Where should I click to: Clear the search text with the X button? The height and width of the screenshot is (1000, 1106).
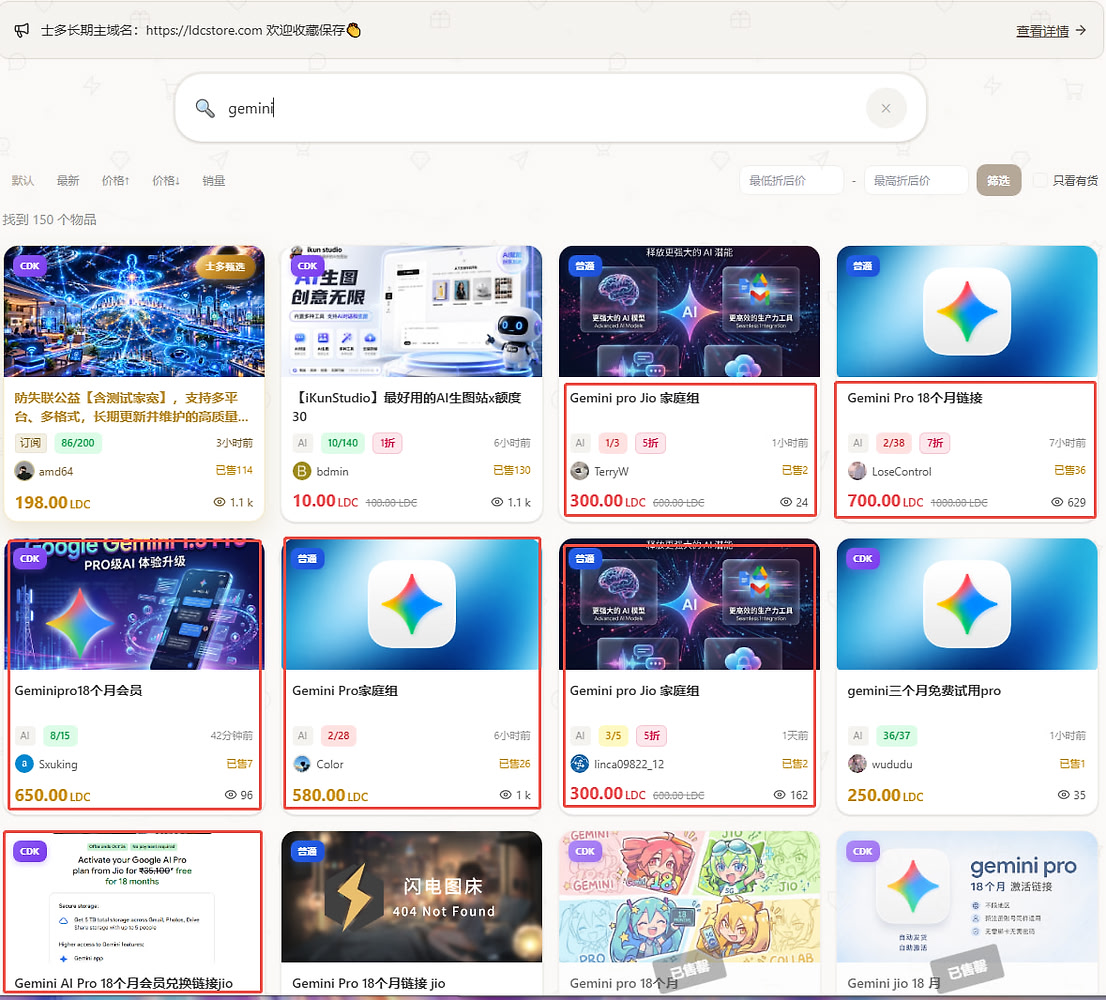pyautogui.click(x=886, y=108)
